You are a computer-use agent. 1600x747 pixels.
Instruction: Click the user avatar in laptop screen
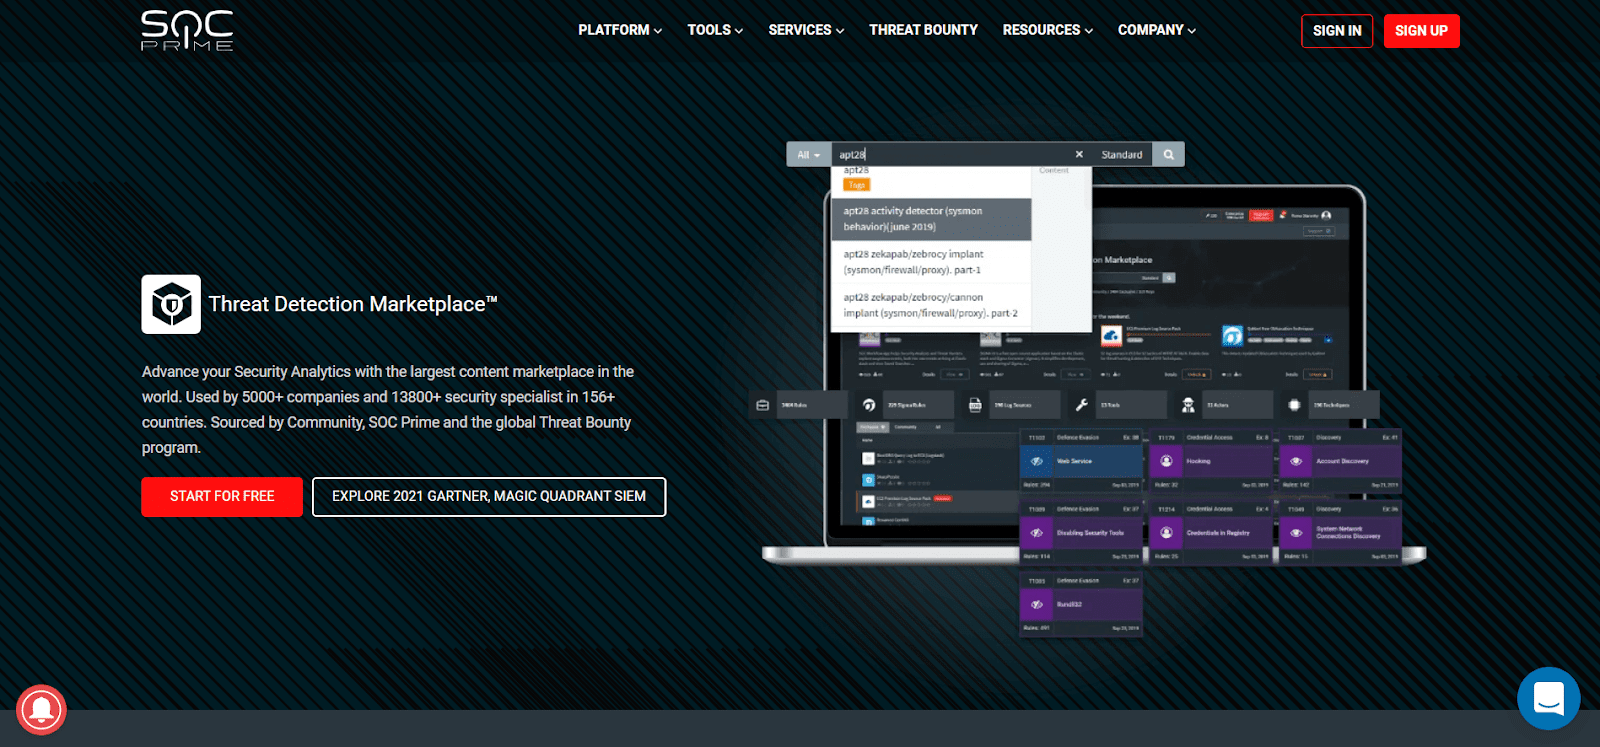point(1326,215)
